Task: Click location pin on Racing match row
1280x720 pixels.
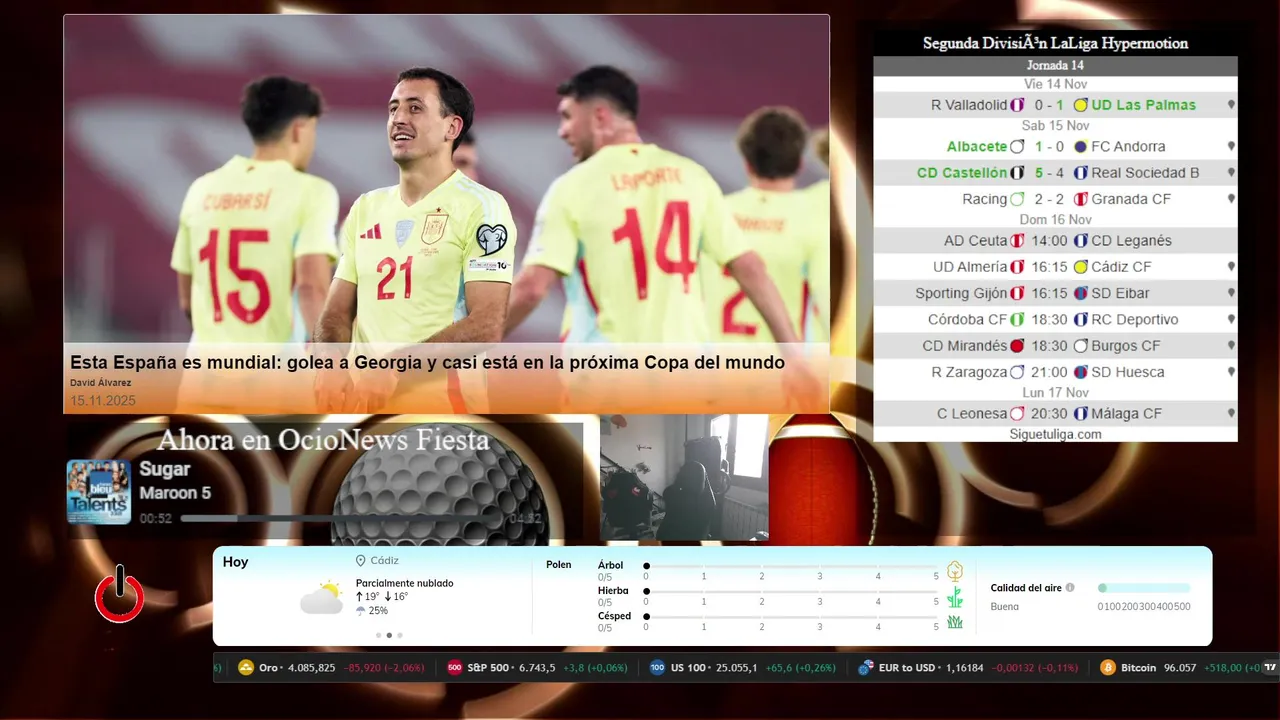Action: click(x=1231, y=199)
